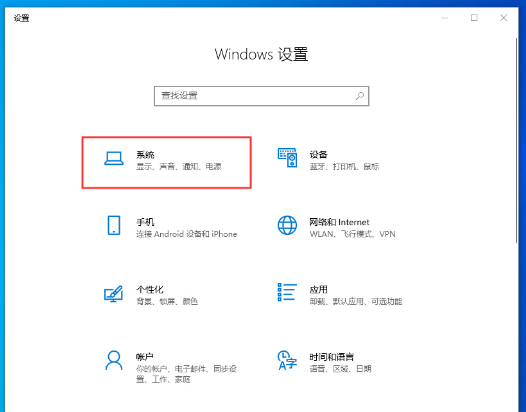Open the Accounts person icon
The width and height of the screenshot is (526, 412).
click(x=114, y=360)
